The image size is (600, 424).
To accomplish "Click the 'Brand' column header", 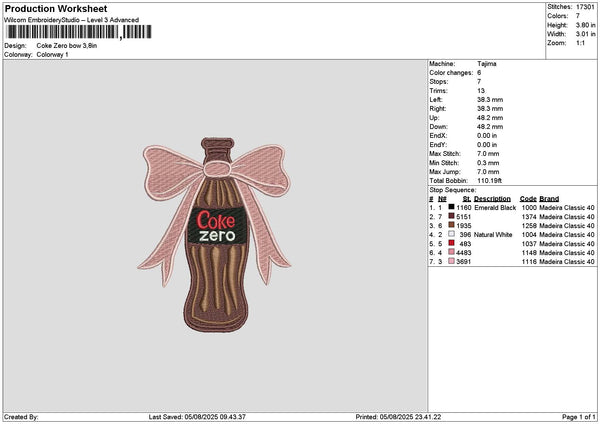I will point(549,199).
